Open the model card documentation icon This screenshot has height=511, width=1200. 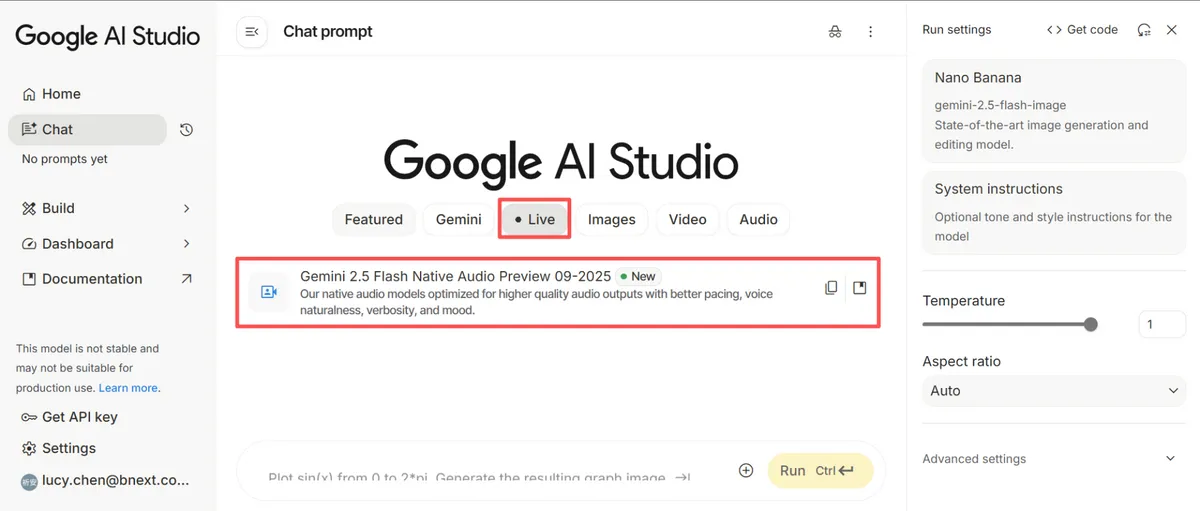(859, 288)
